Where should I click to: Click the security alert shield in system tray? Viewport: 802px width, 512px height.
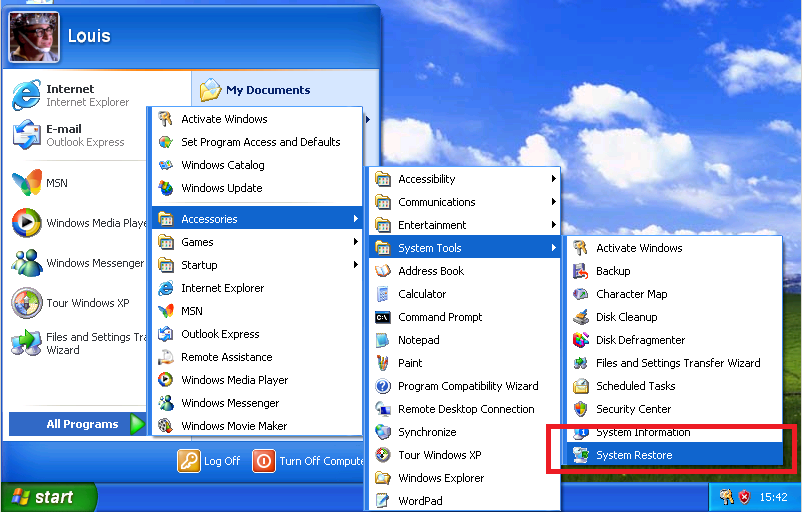pyautogui.click(x=744, y=497)
